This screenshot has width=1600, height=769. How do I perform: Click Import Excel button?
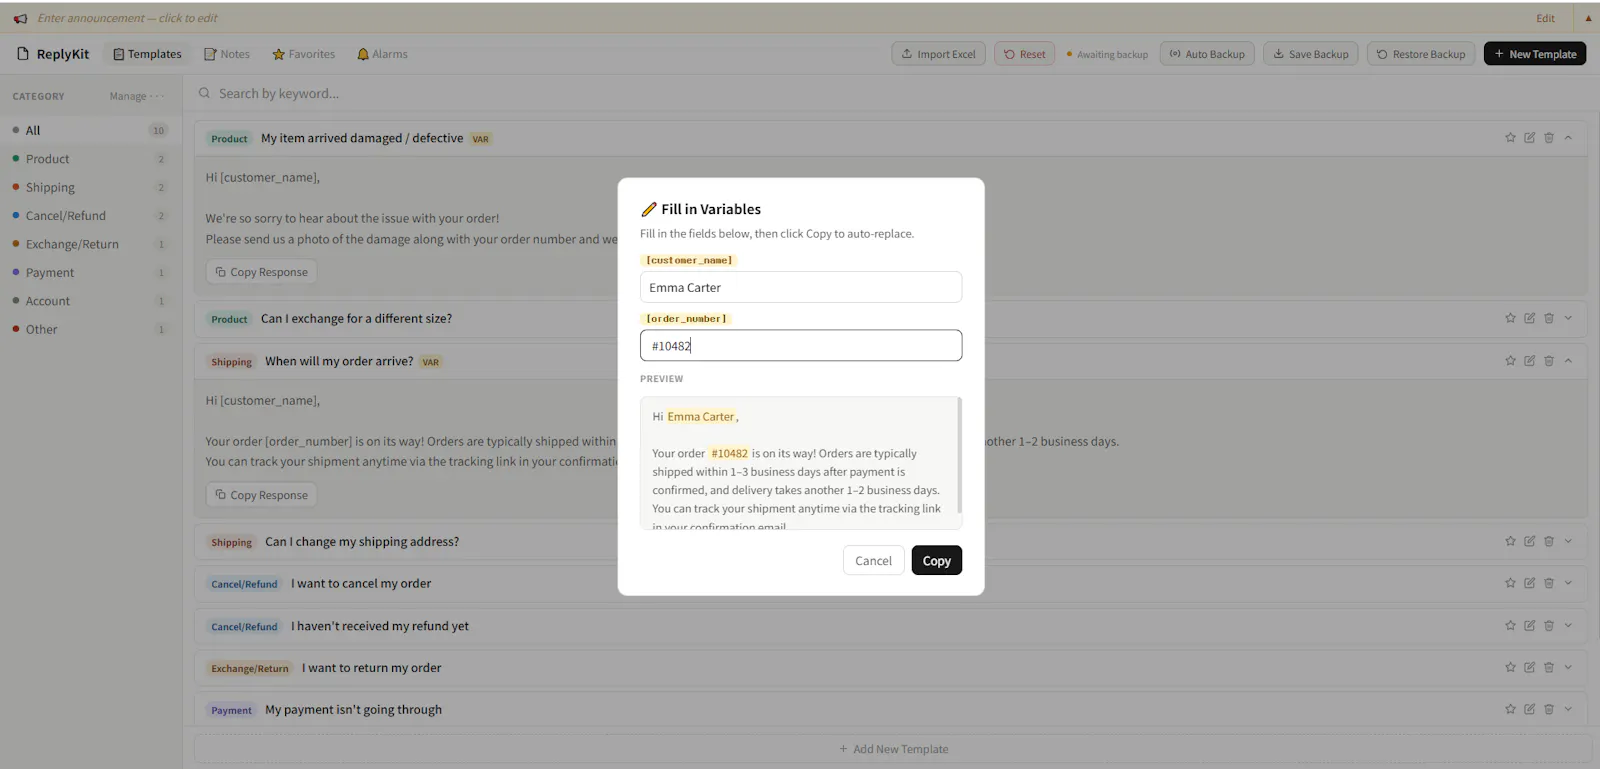click(938, 54)
